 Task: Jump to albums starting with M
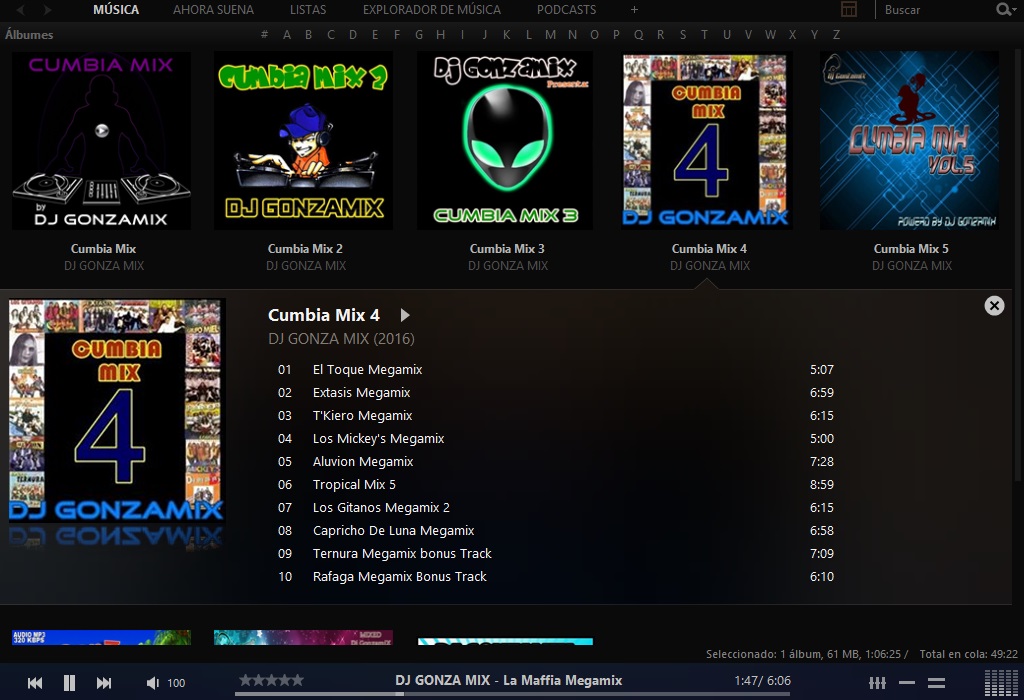click(x=551, y=35)
